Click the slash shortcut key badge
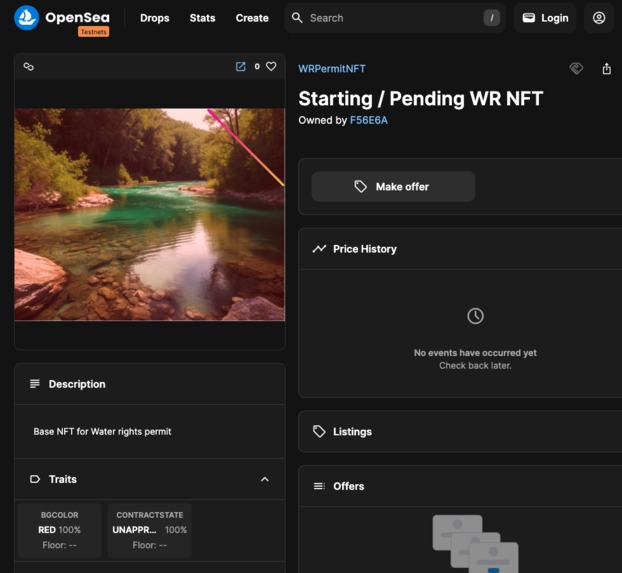The height and width of the screenshot is (573, 622). tap(491, 18)
